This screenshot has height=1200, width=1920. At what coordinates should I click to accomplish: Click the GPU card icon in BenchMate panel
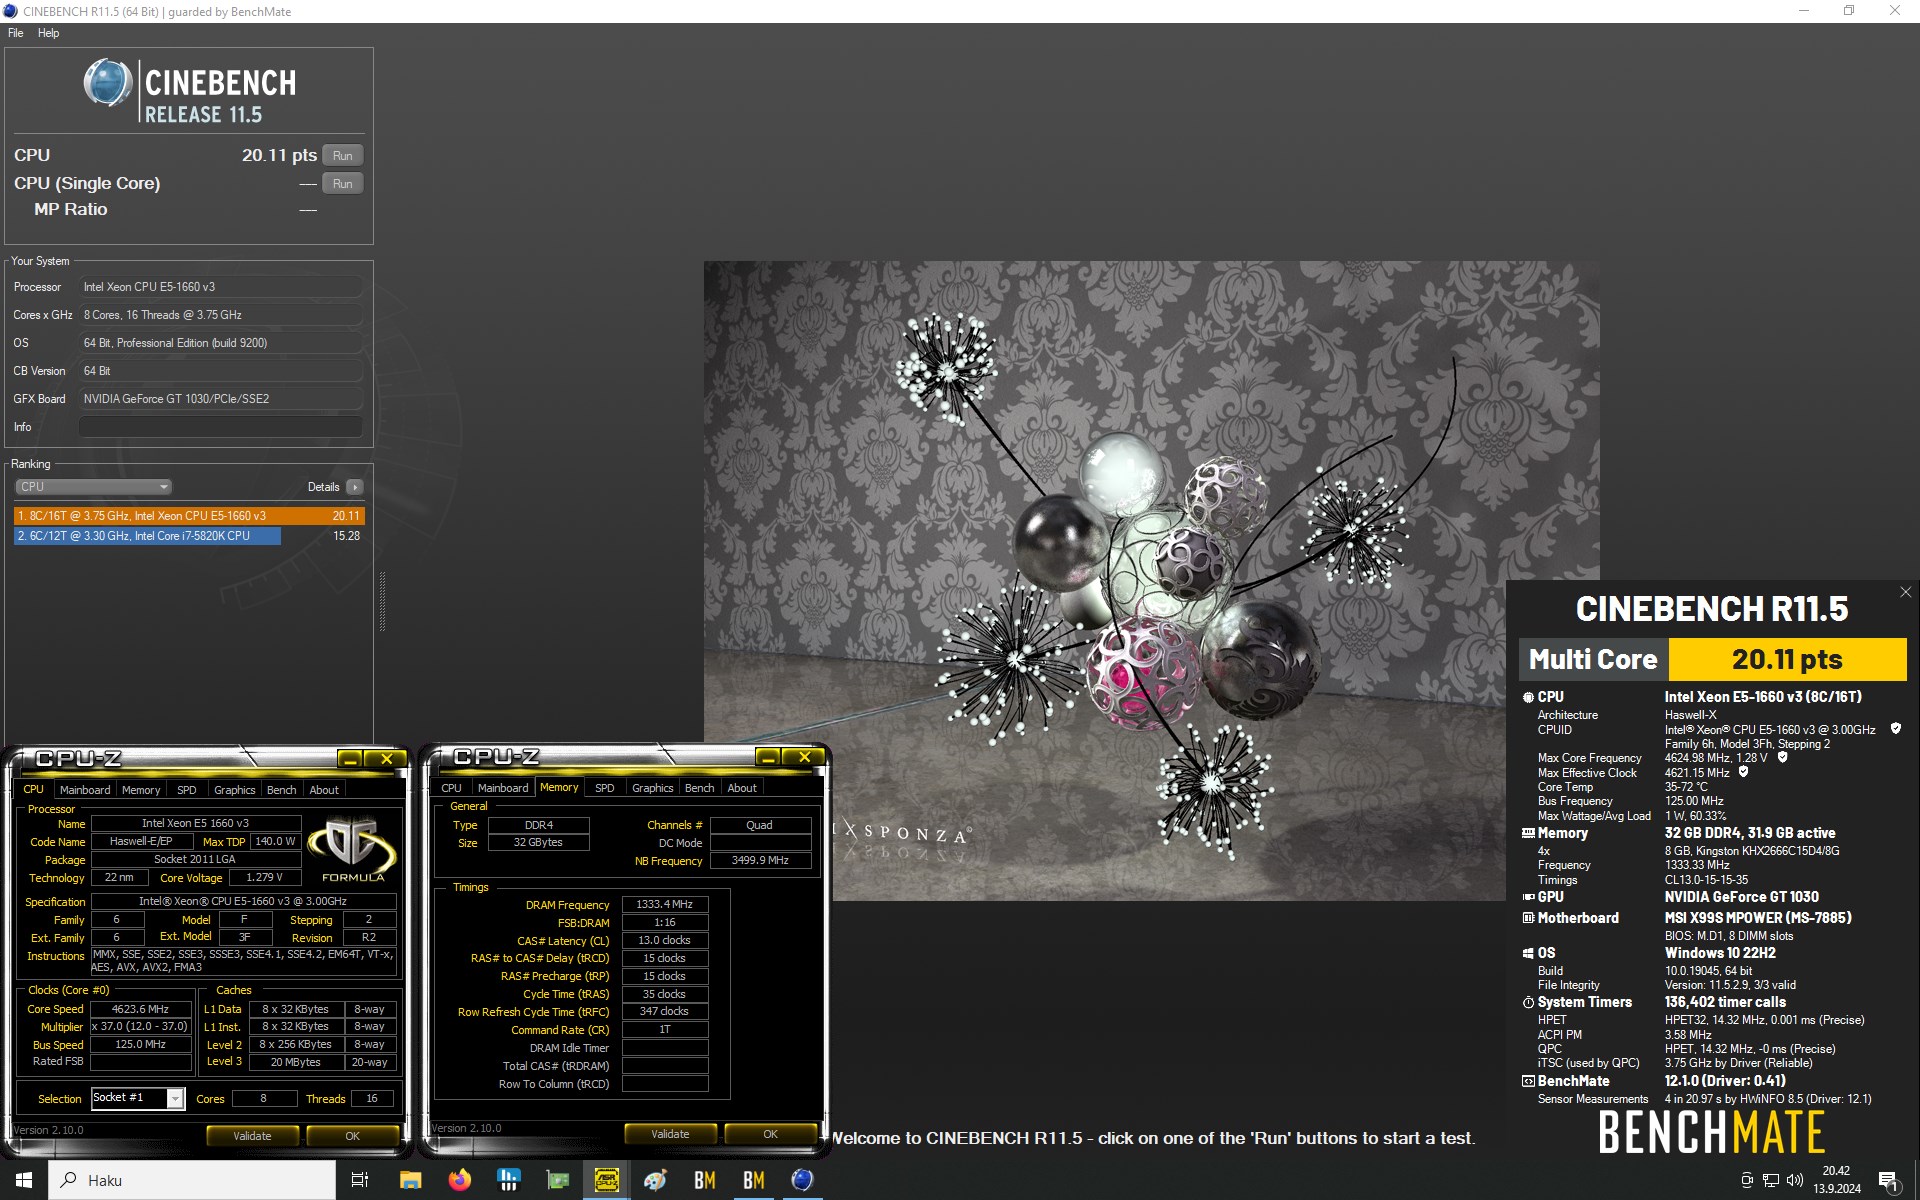click(1528, 897)
